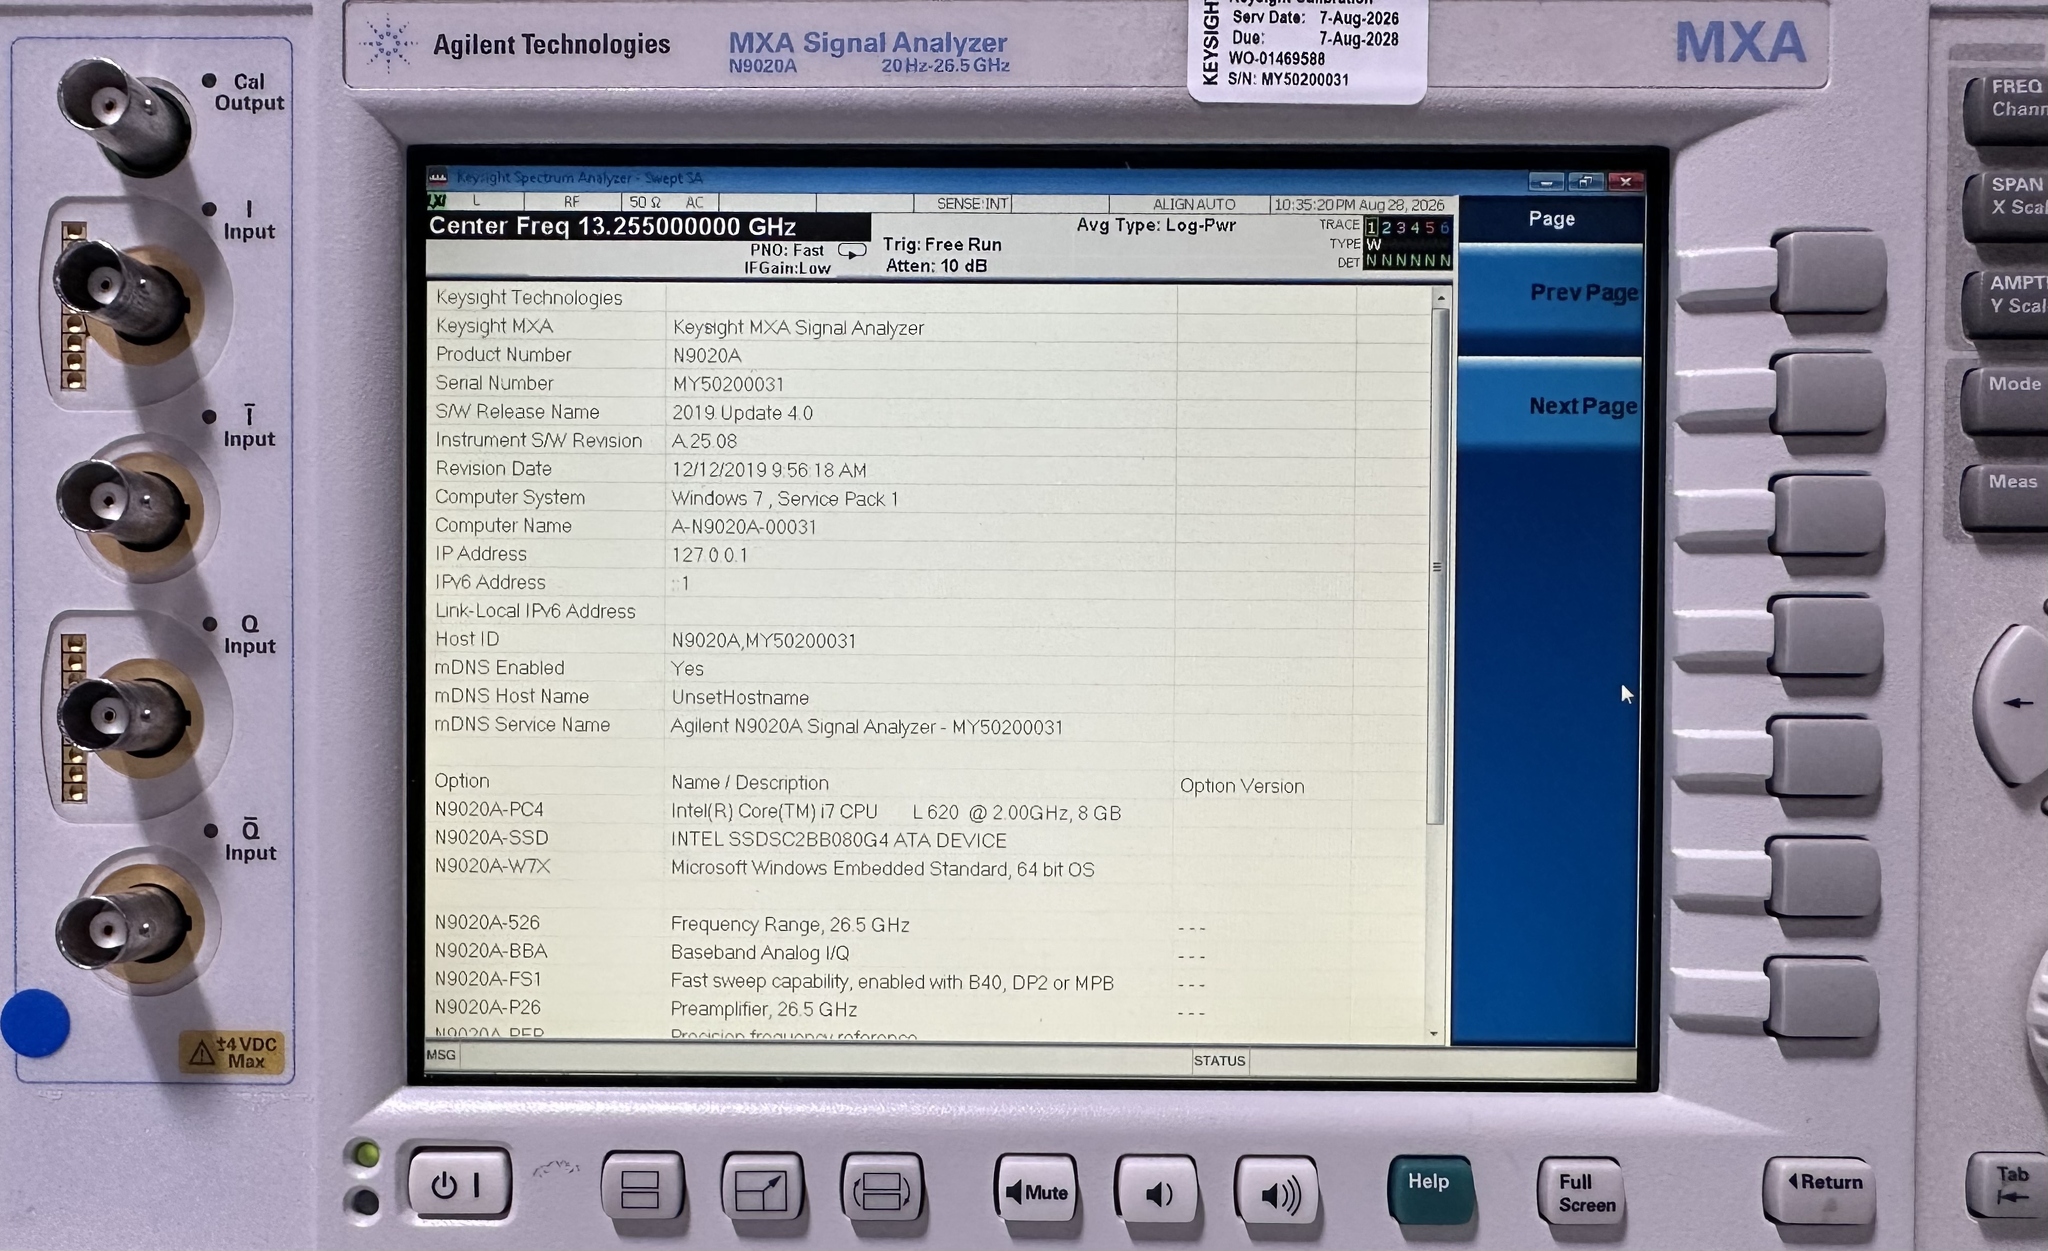This screenshot has height=1251, width=2048.
Task: Restore down the Spectrum Analyzer window
Action: pos(1585,181)
